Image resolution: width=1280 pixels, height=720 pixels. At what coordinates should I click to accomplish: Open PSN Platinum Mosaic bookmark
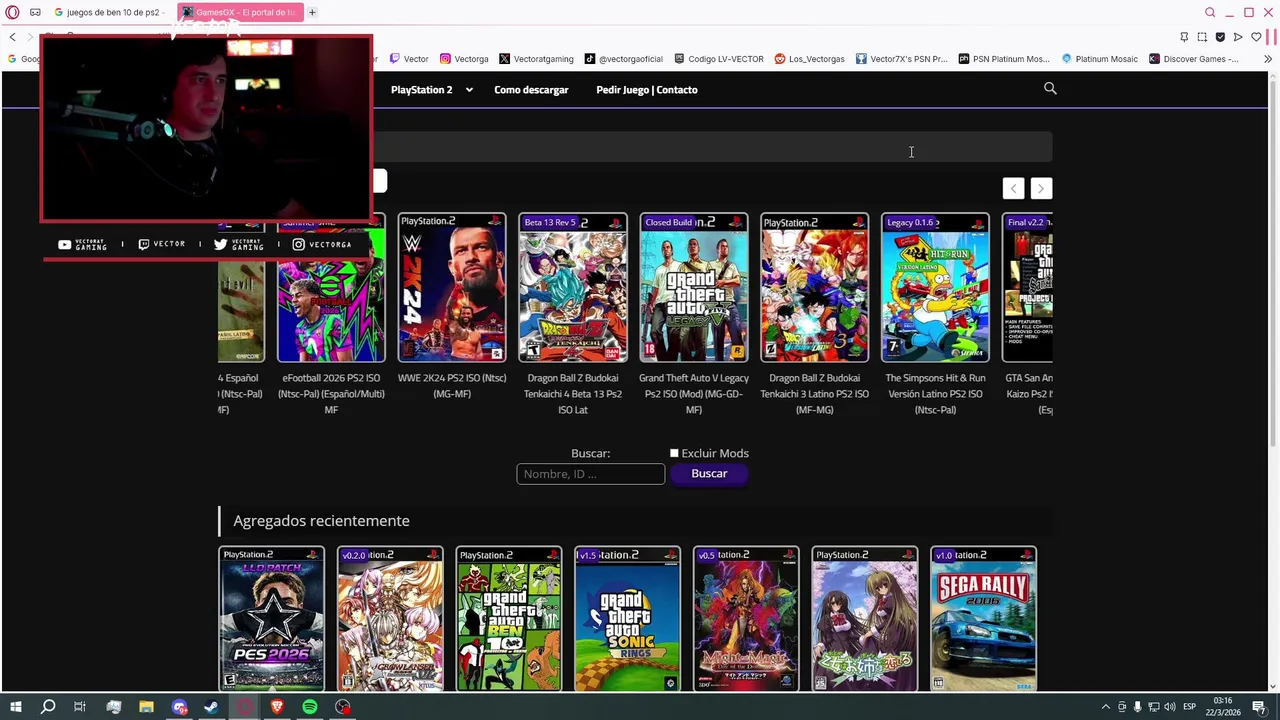click(x=1004, y=59)
